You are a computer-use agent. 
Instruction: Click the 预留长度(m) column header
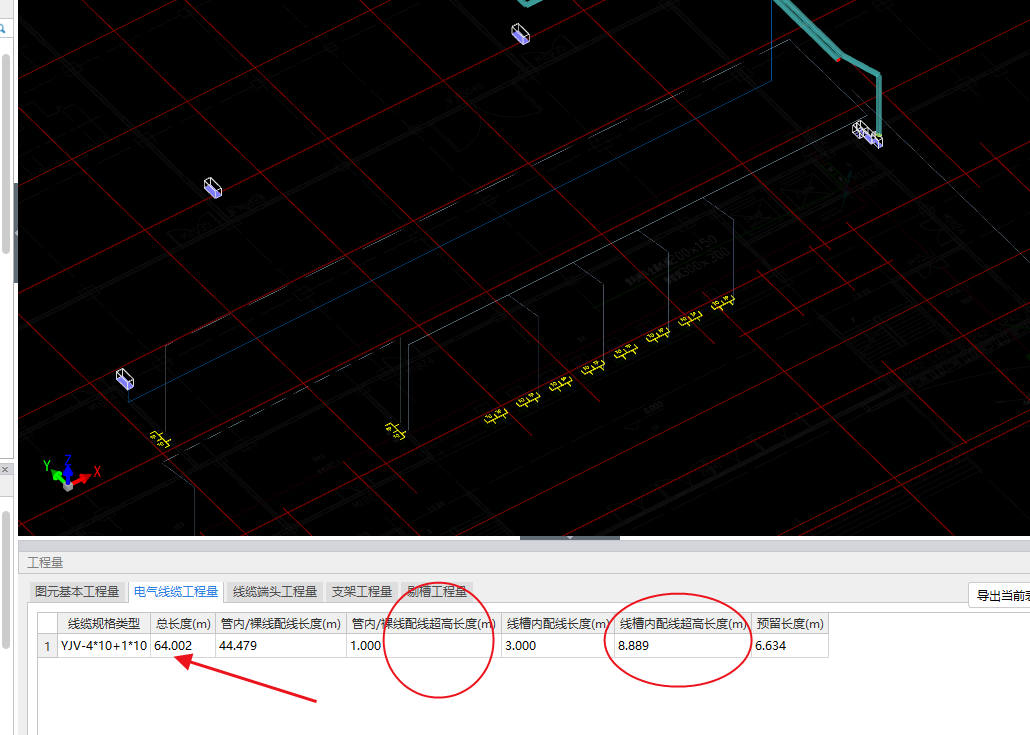790,623
